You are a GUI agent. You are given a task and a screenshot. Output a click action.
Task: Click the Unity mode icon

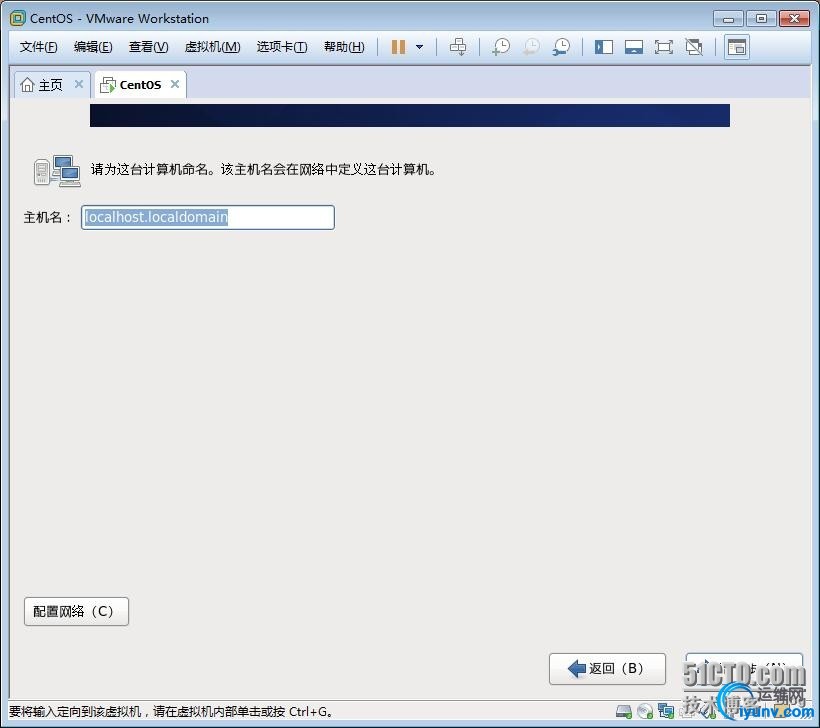coord(694,47)
